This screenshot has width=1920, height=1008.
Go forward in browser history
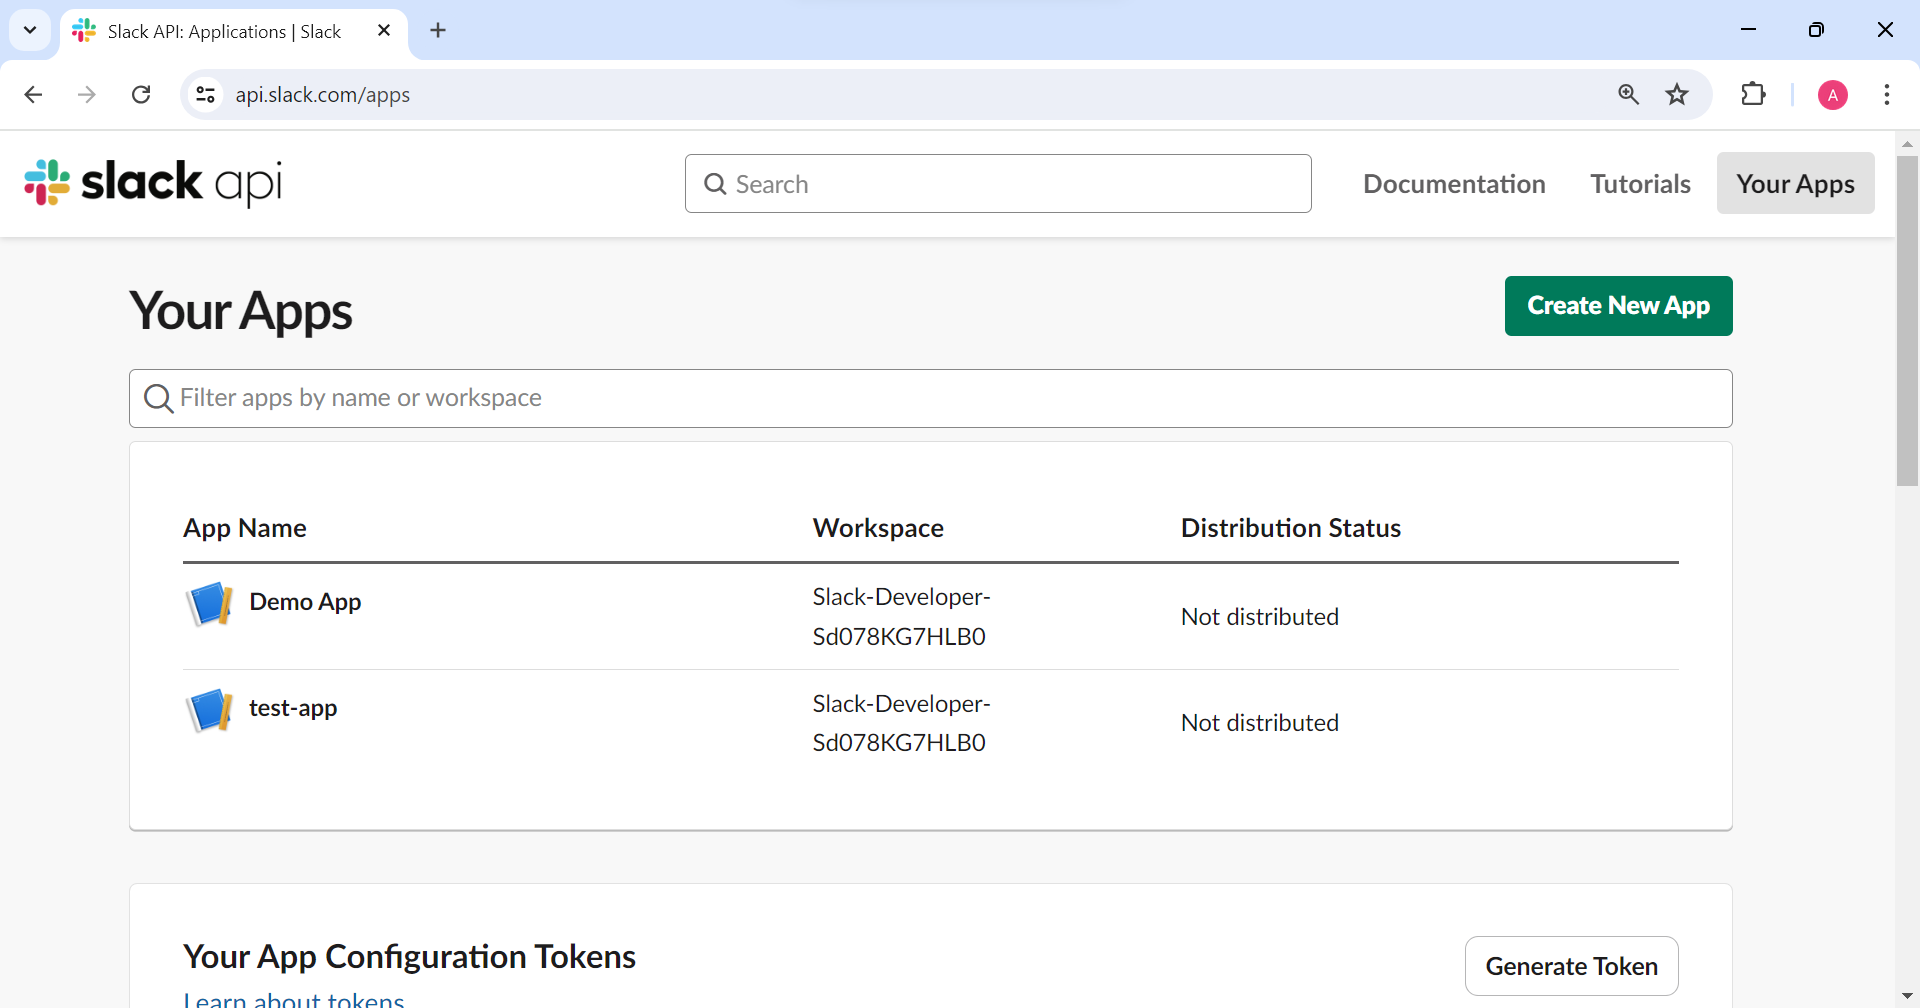tap(87, 95)
